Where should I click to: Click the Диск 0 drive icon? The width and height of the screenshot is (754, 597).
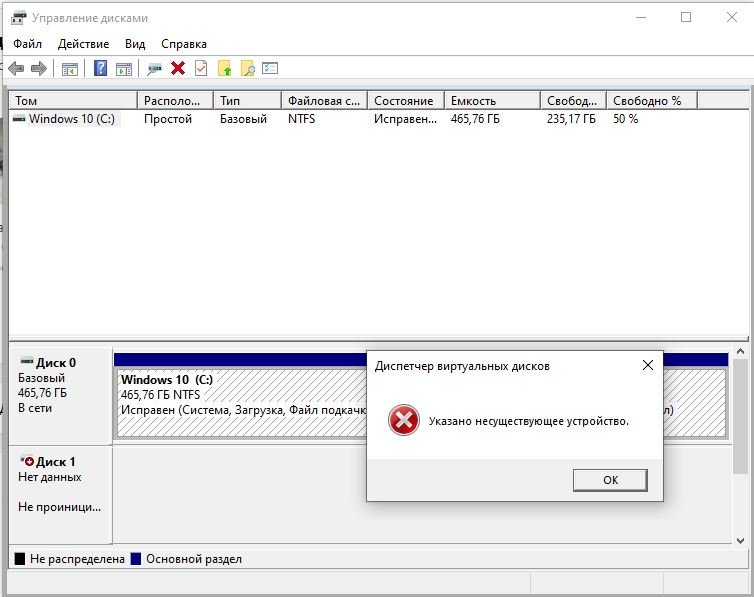coord(27,361)
